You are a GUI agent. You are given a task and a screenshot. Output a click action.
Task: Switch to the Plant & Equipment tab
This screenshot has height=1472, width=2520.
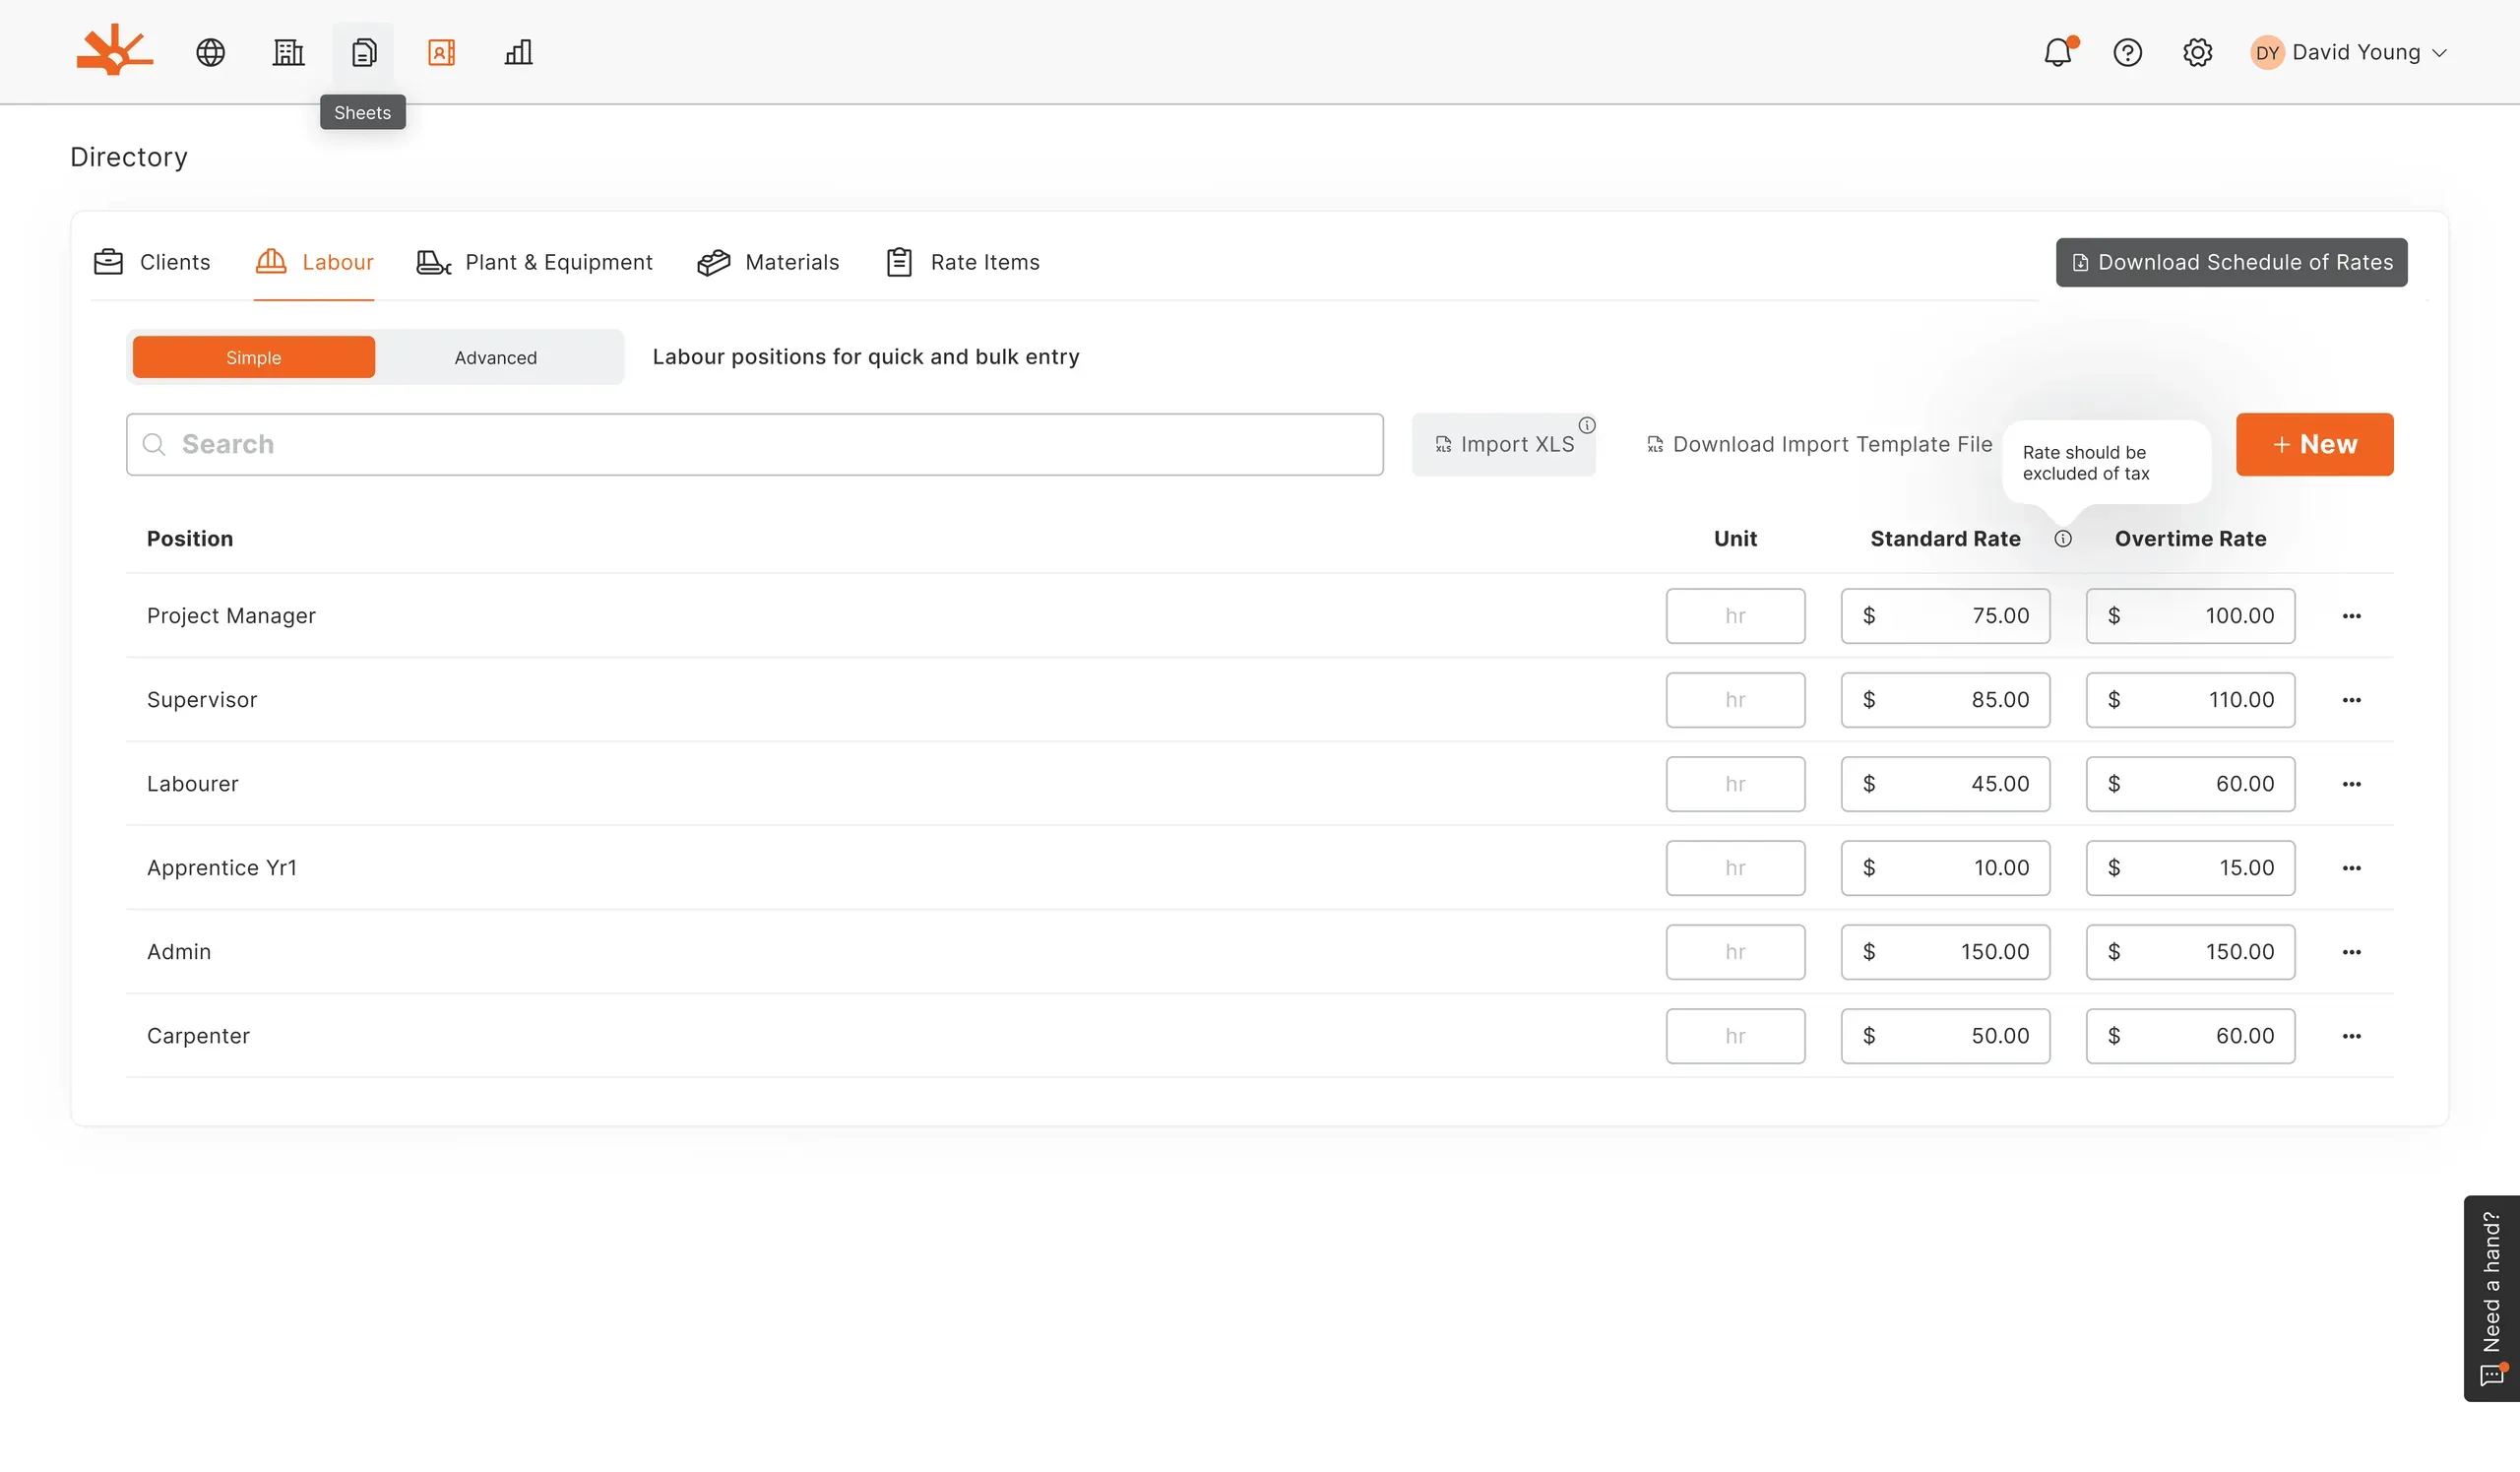tap(535, 262)
